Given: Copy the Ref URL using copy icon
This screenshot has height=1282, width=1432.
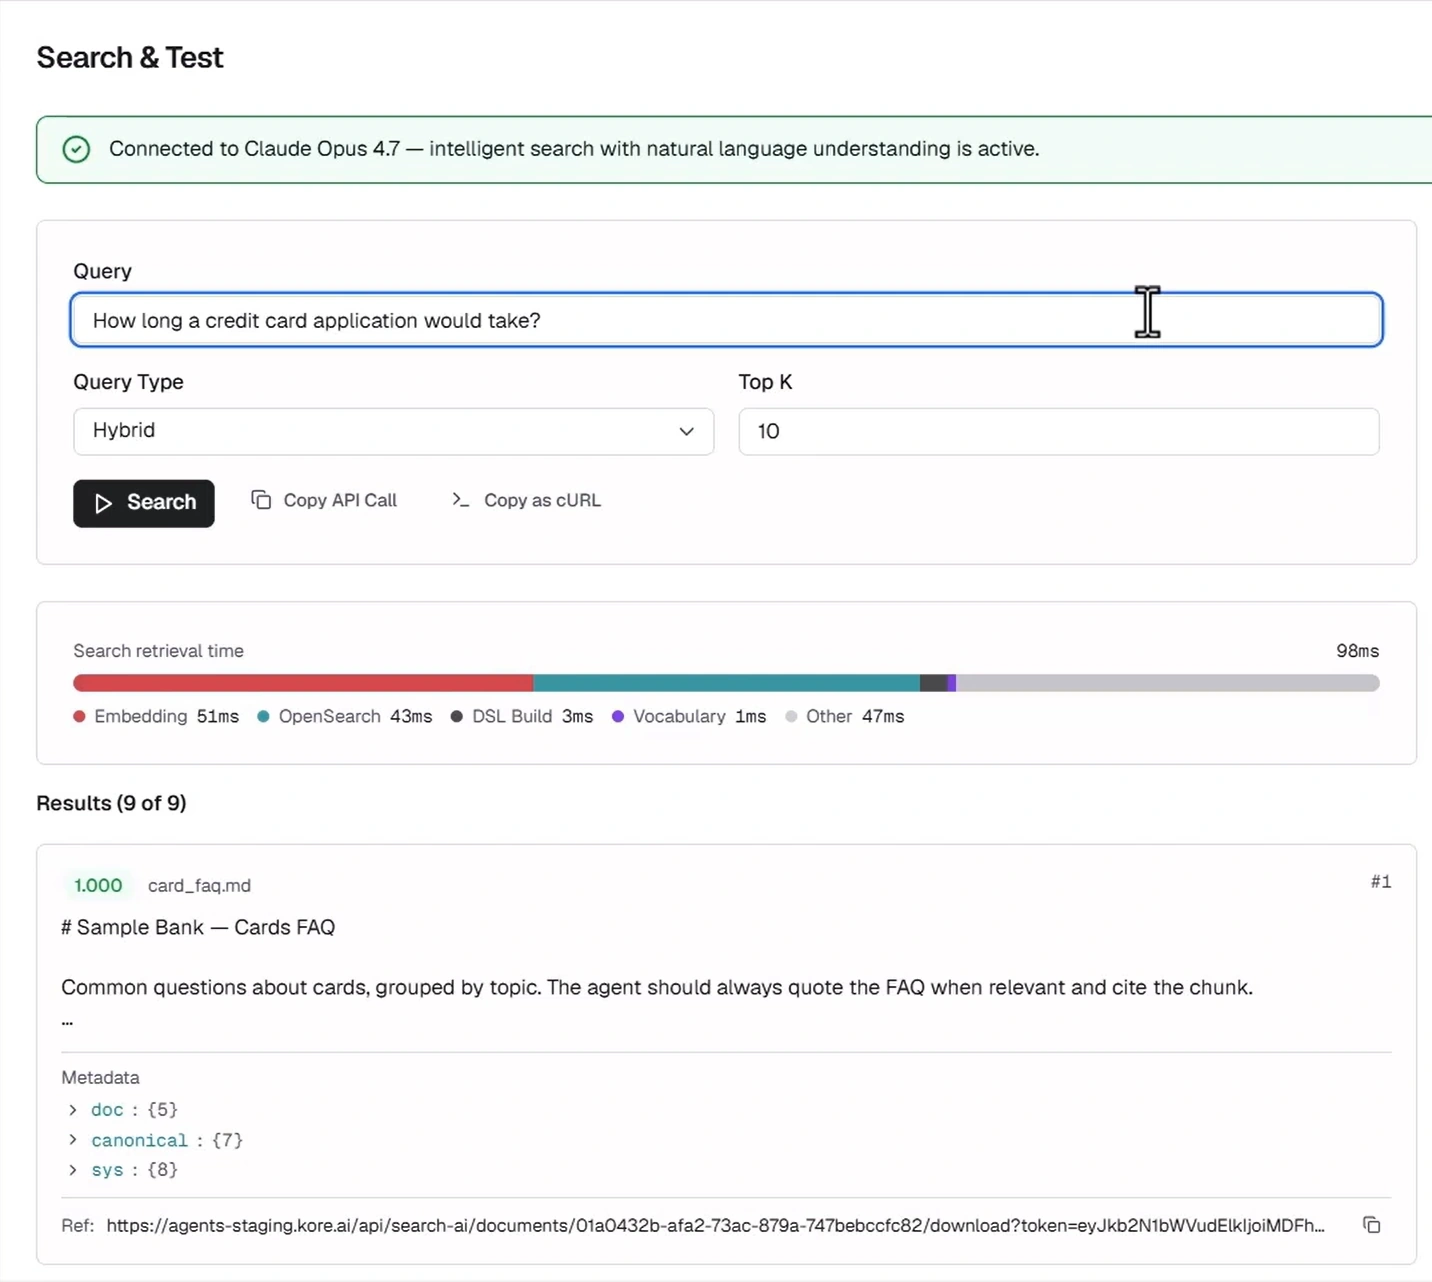Looking at the screenshot, I should pyautogui.click(x=1372, y=1225).
